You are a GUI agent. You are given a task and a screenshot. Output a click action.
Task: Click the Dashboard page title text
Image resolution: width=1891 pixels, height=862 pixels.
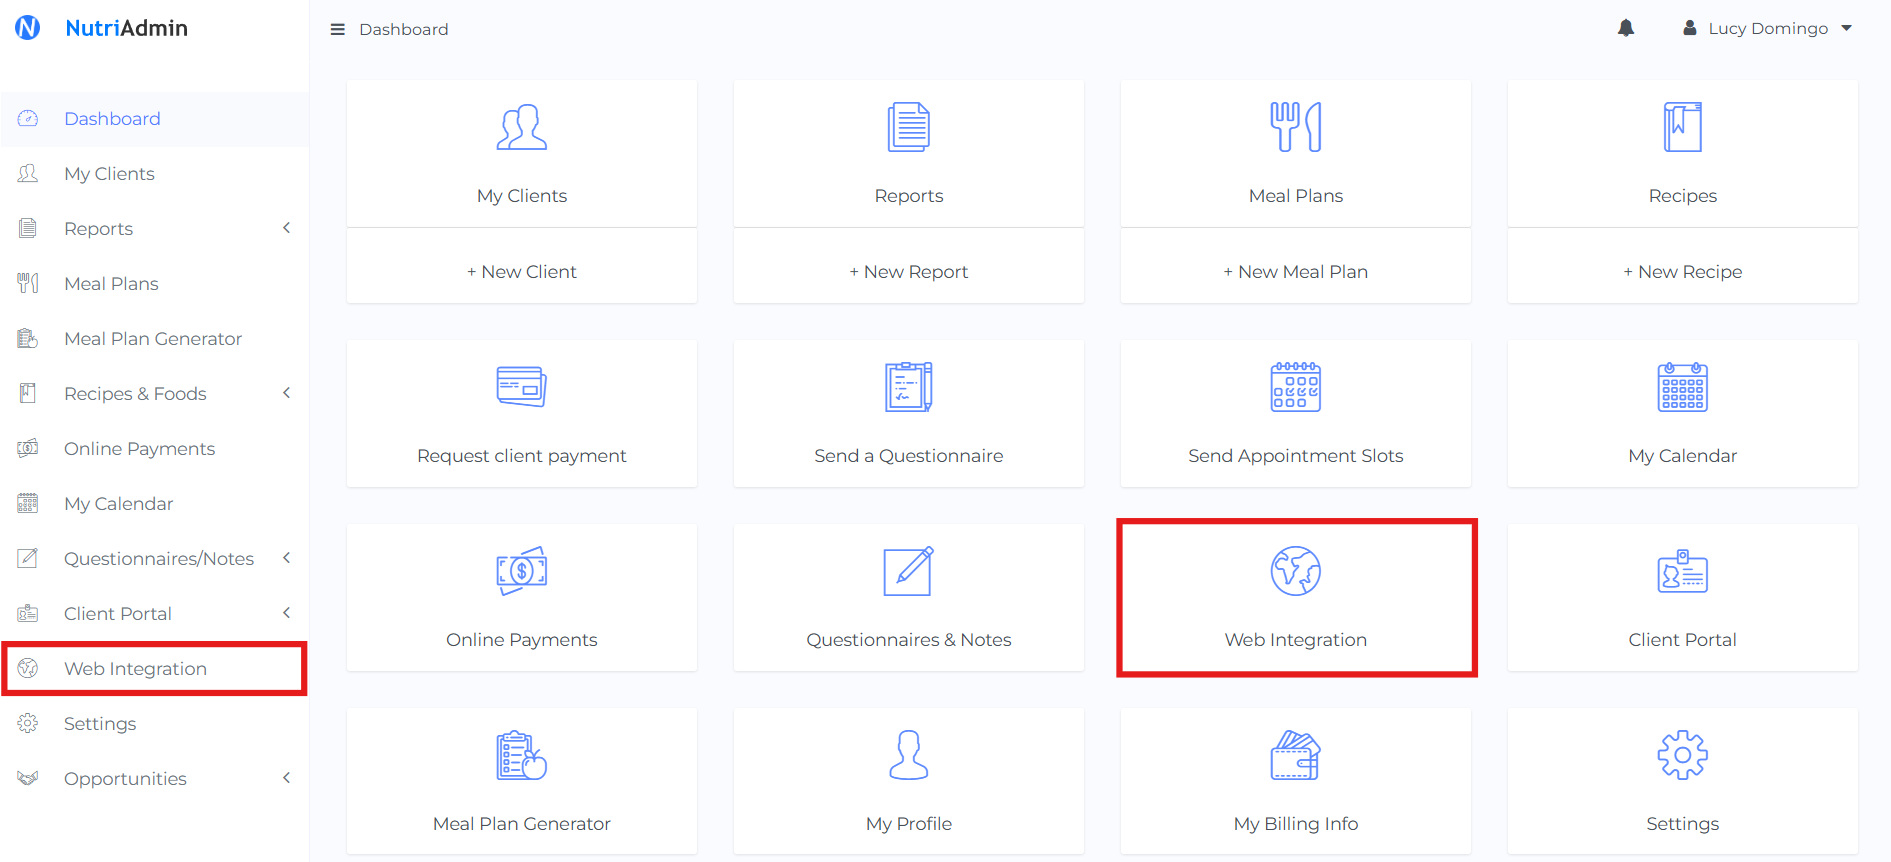[404, 30]
